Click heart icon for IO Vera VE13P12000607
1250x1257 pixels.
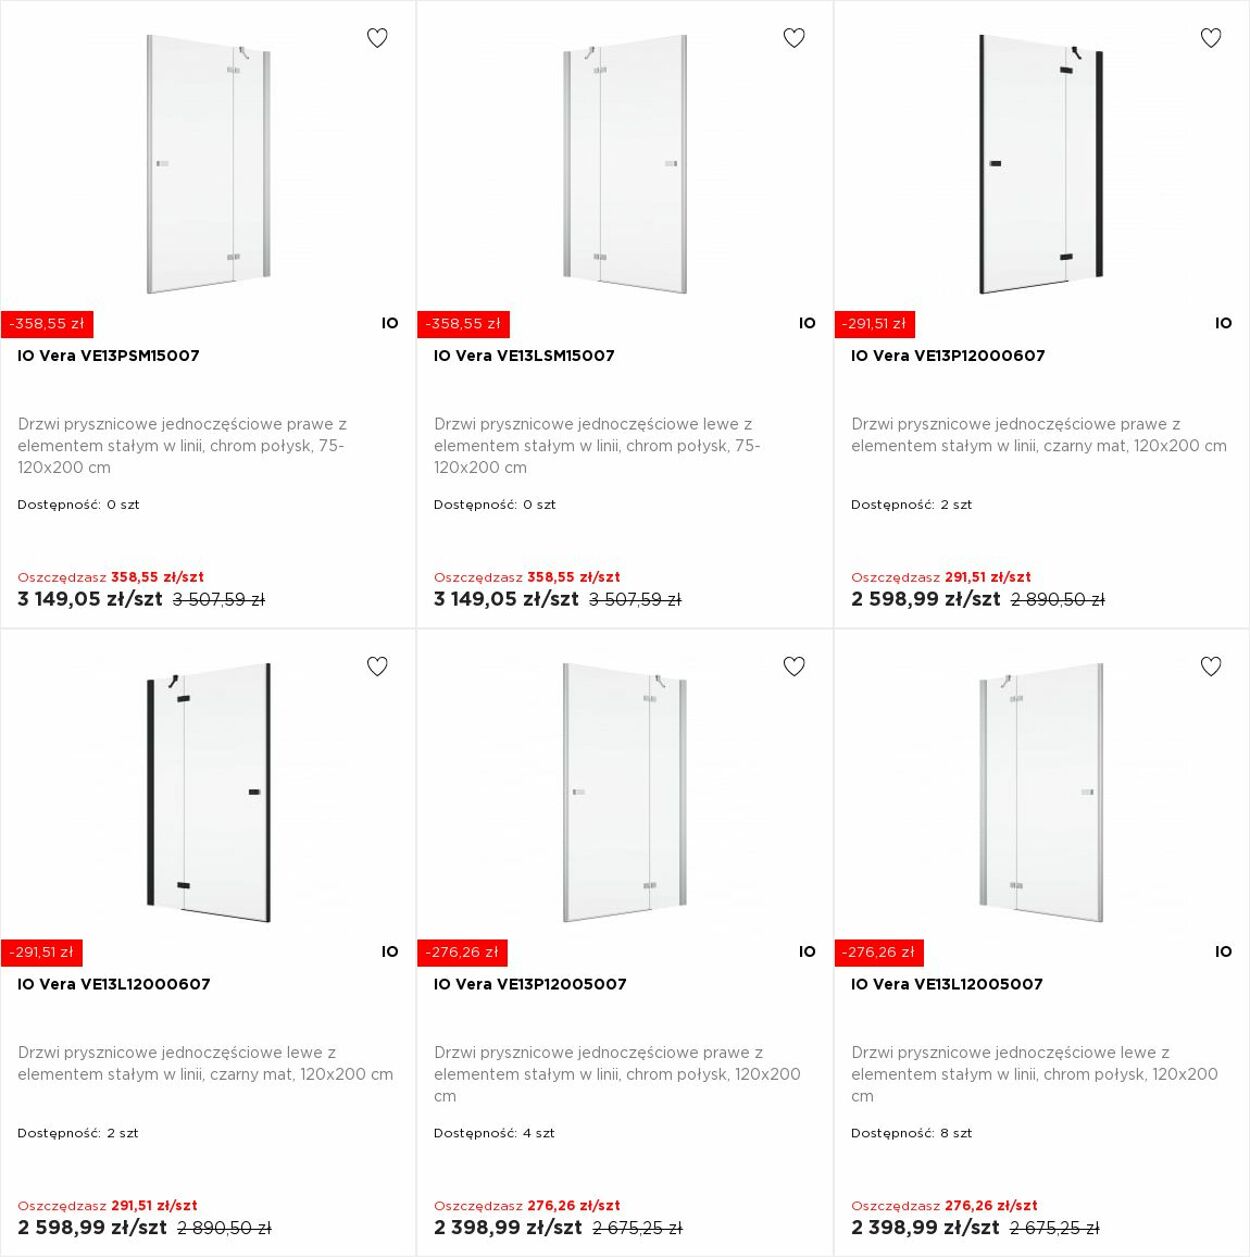pos(1211,38)
